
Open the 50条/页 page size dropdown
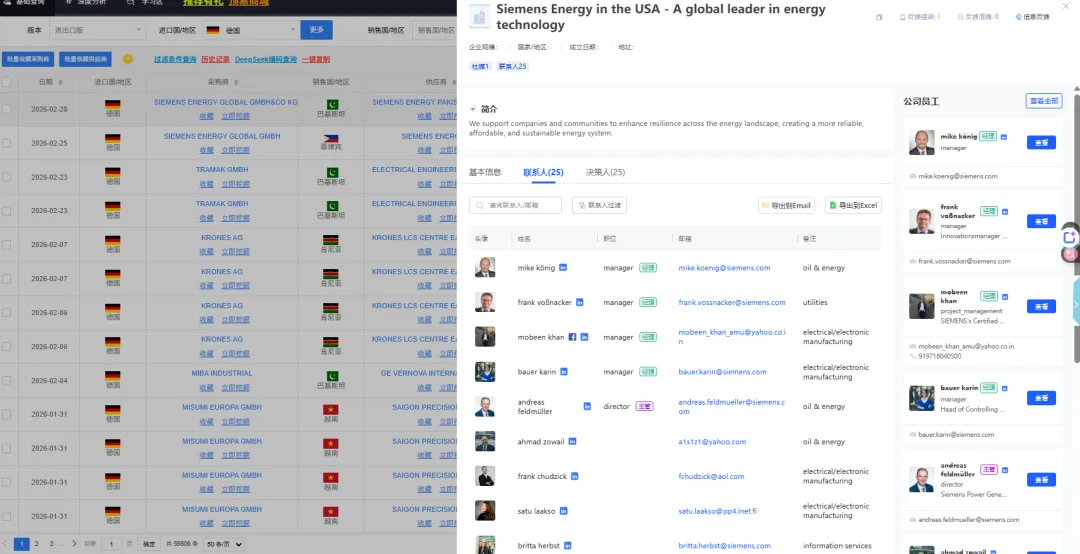click(224, 544)
